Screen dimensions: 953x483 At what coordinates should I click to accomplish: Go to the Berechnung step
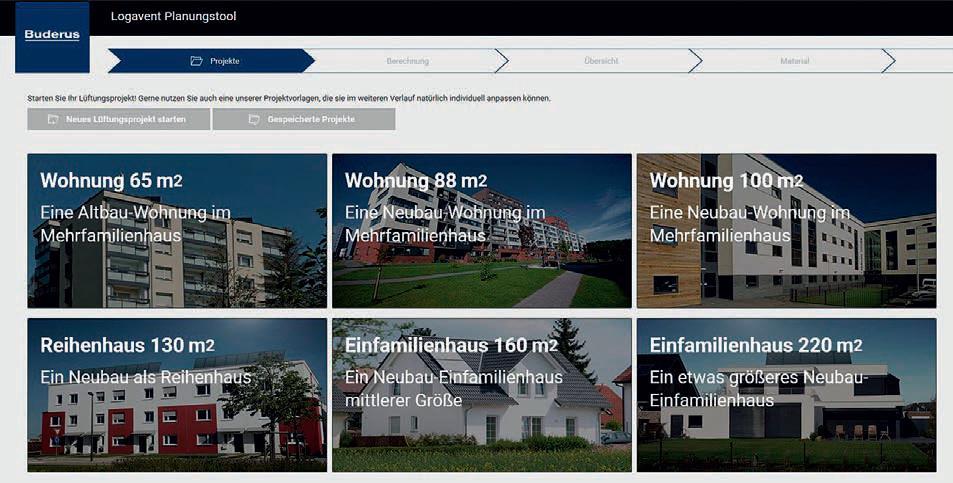[x=407, y=61]
